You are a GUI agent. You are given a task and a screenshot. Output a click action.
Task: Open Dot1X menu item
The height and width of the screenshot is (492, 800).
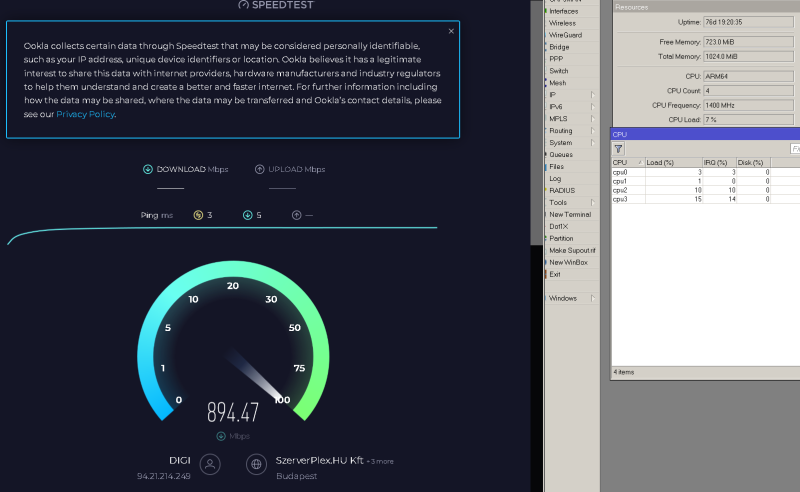click(559, 226)
